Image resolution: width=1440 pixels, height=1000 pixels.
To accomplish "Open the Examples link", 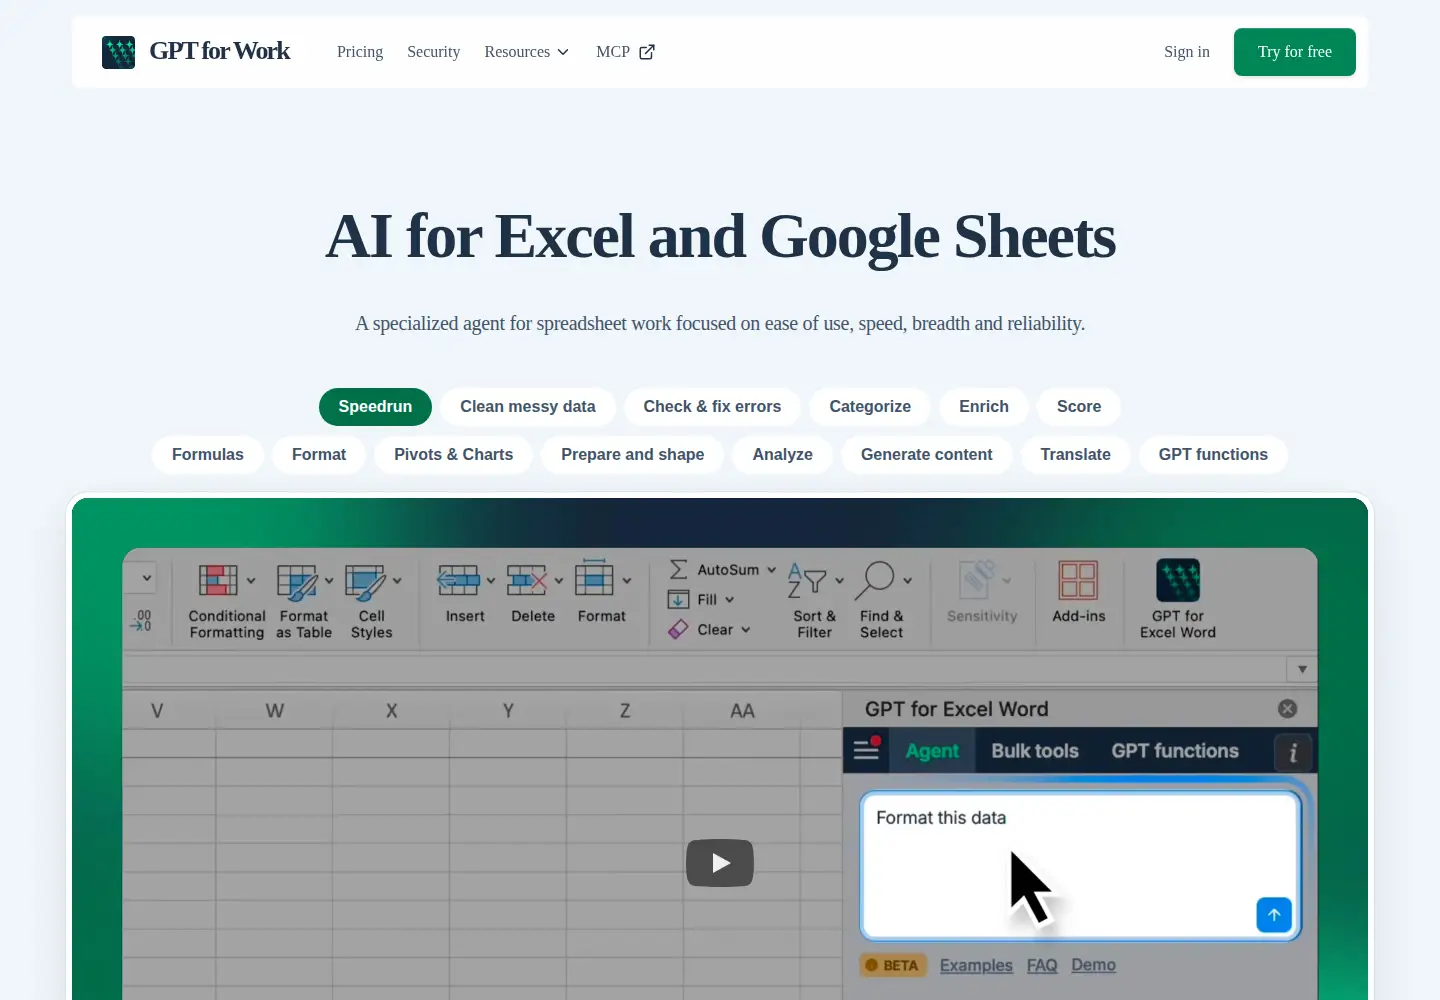I will coord(976,965).
